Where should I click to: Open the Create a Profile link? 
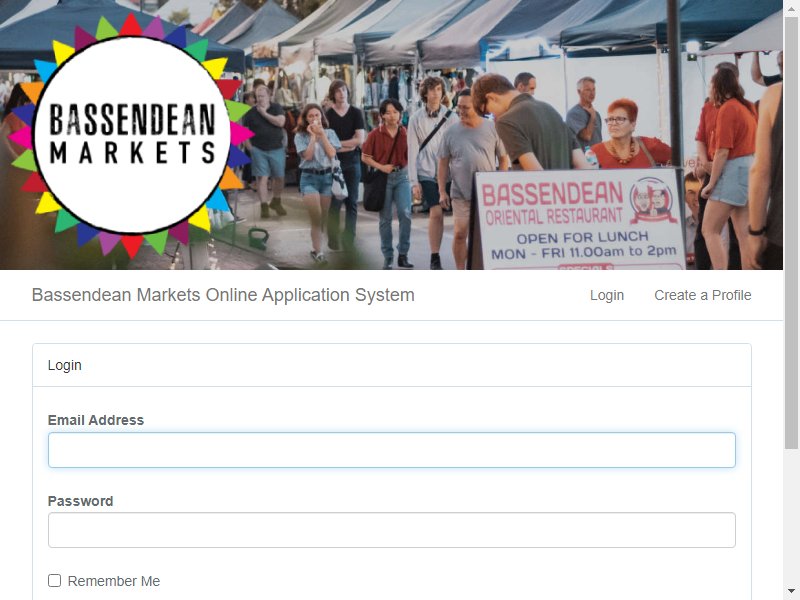703,295
